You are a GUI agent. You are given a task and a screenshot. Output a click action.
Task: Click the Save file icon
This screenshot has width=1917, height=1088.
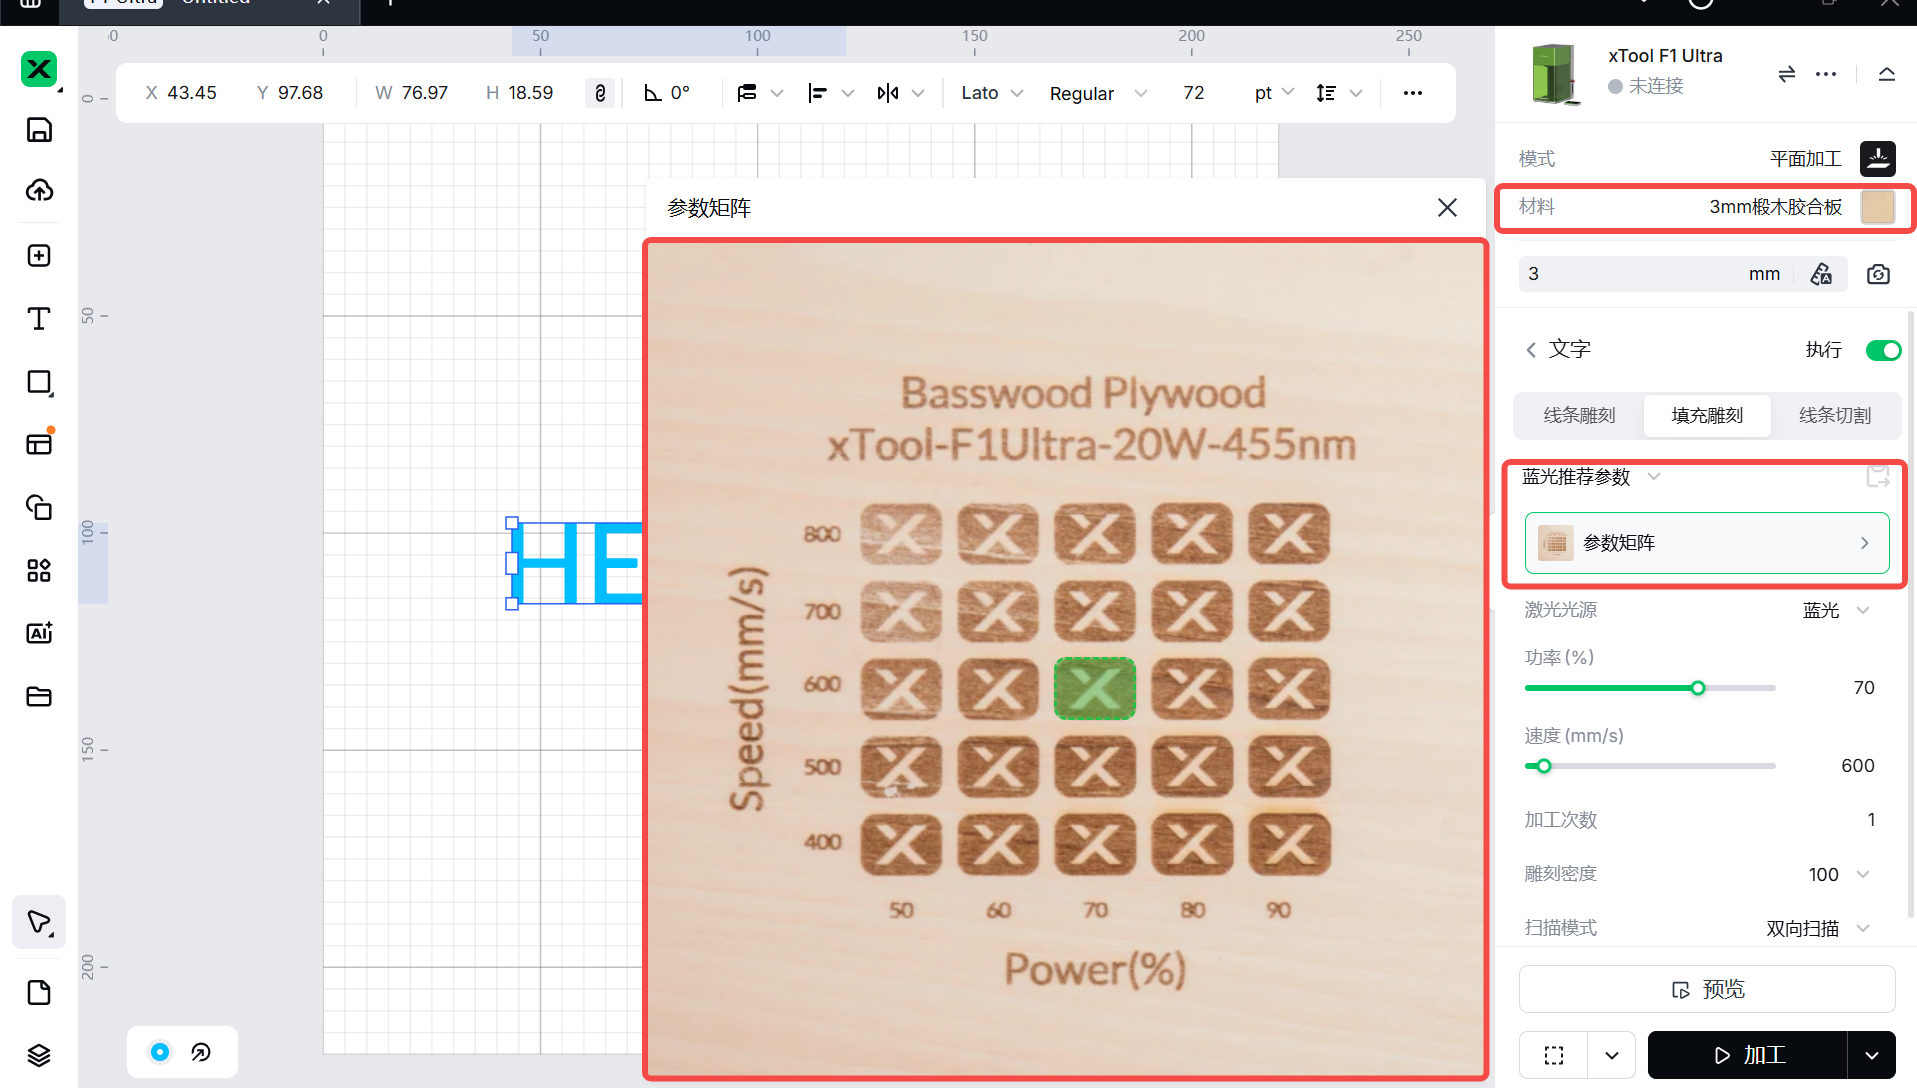(x=39, y=130)
